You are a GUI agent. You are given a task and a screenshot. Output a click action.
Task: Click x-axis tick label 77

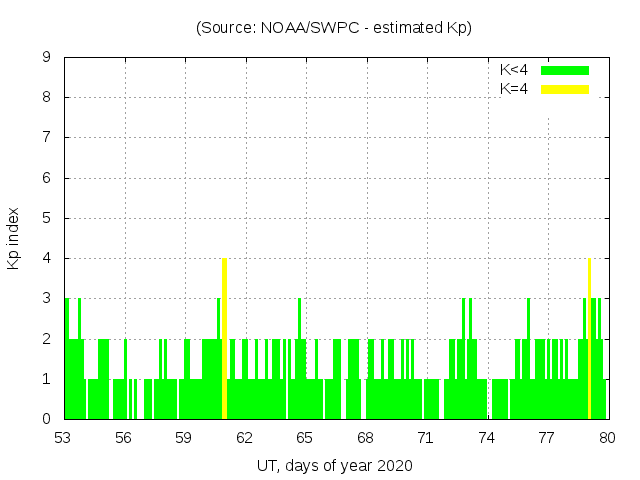coord(546,438)
